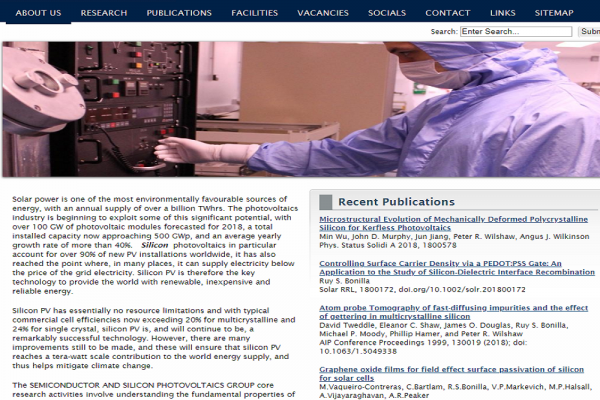
Task: Select the Recent Publications heading
Action: pos(396,202)
